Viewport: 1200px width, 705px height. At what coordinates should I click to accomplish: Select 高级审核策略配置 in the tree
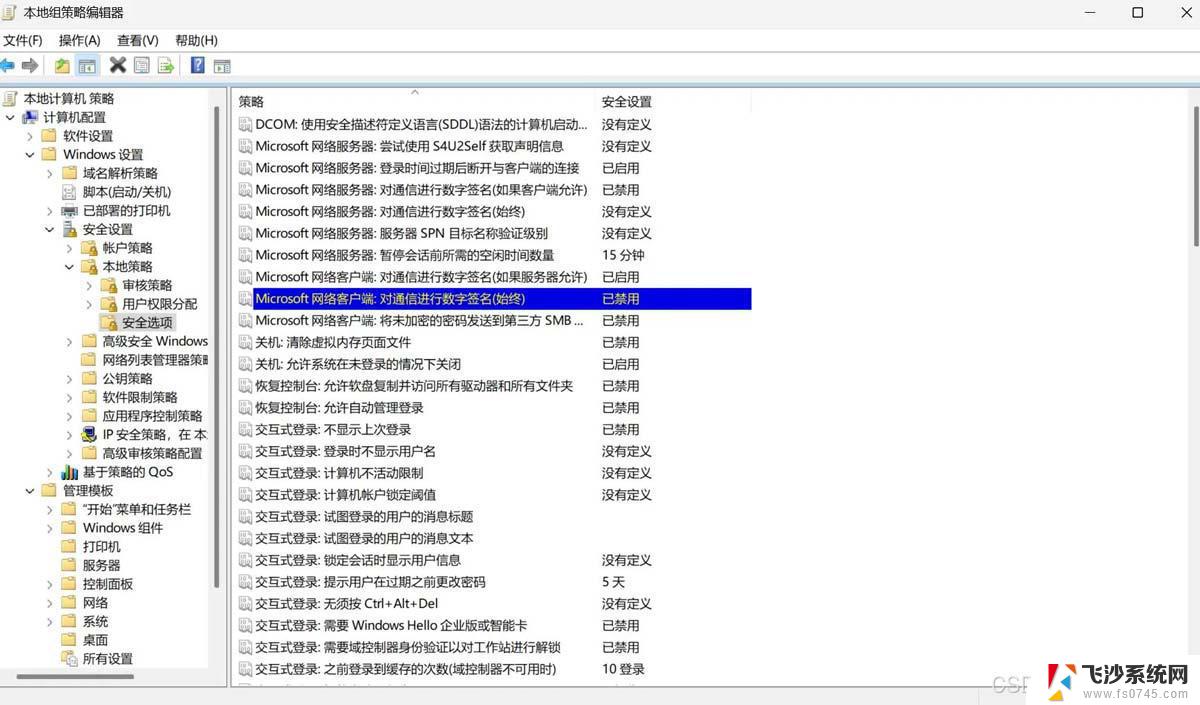tap(152, 453)
